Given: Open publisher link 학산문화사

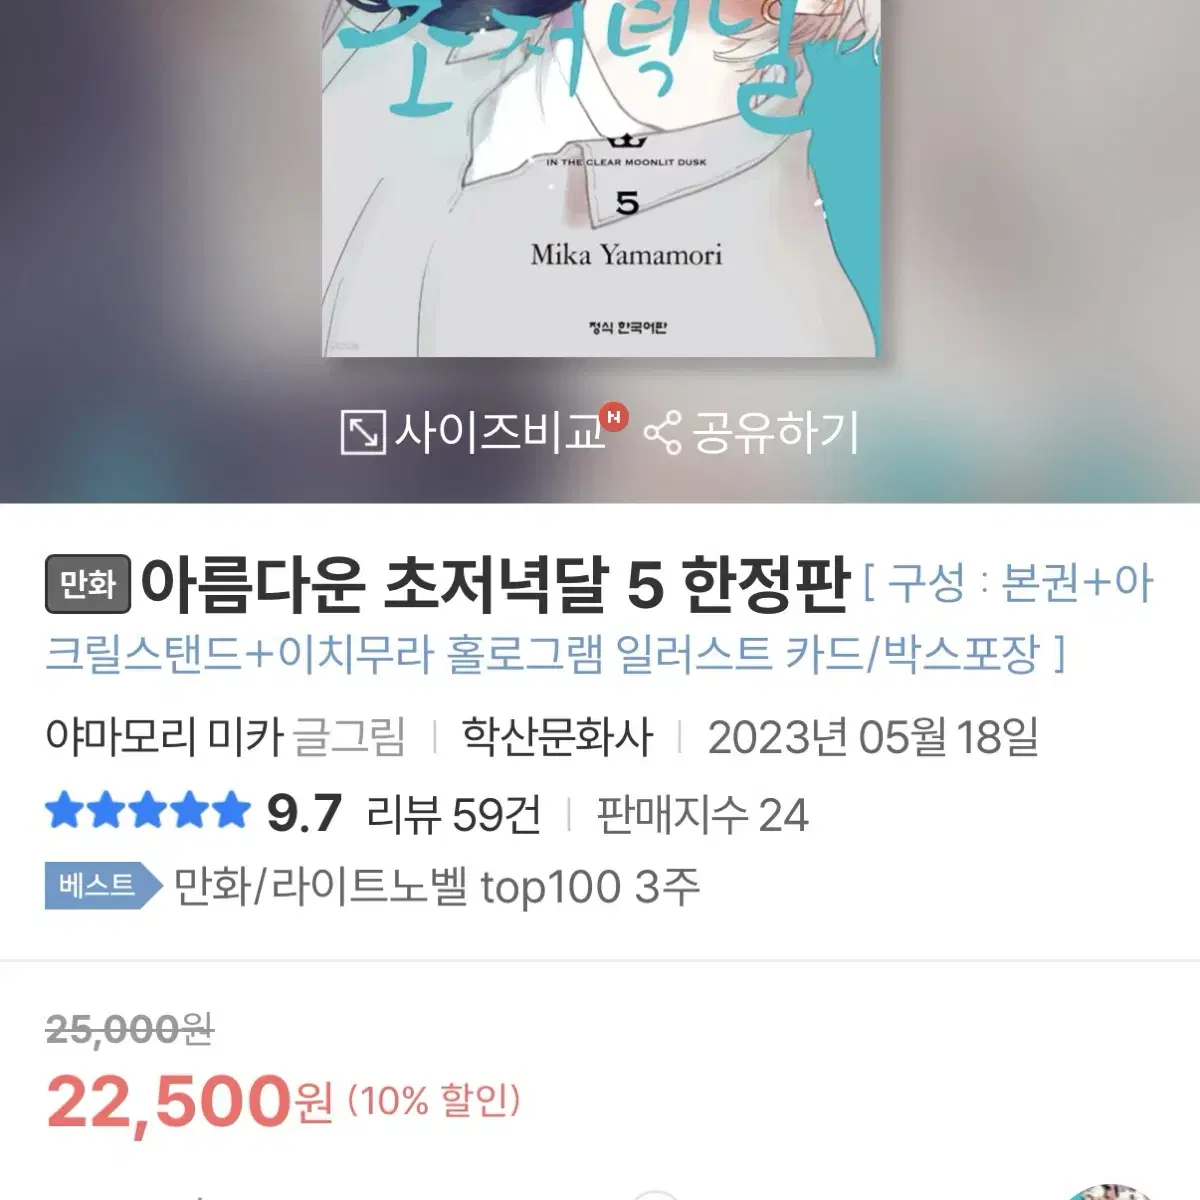Looking at the screenshot, I should pos(557,738).
